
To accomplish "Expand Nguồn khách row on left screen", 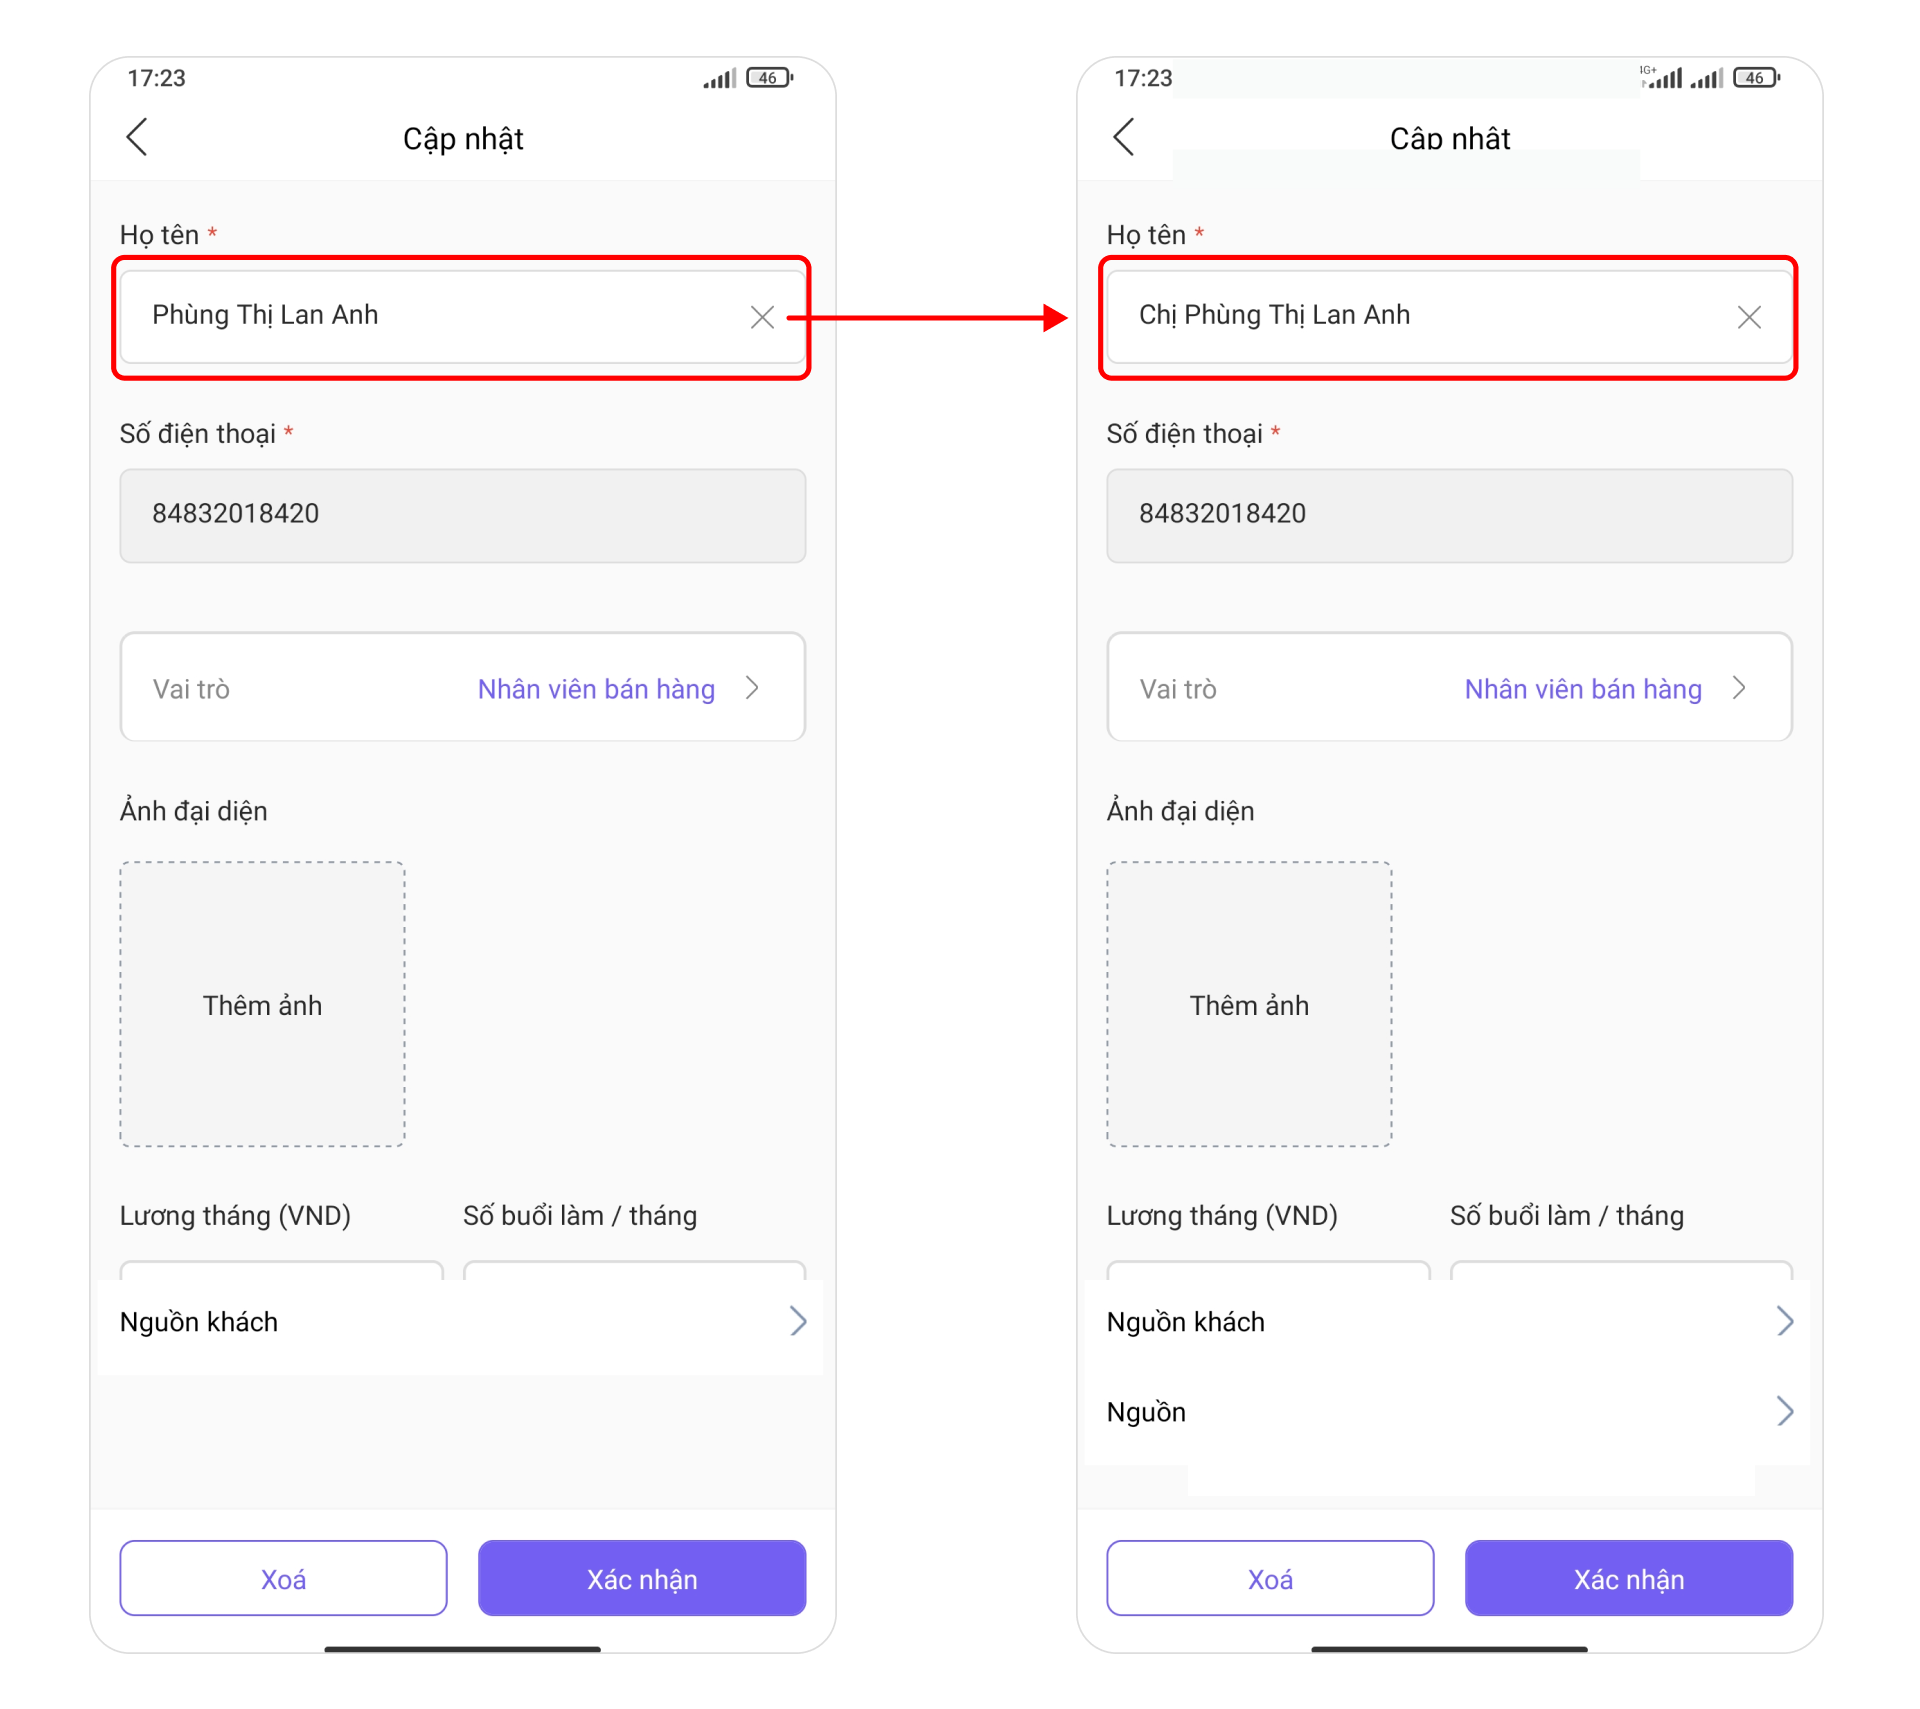I will (463, 1322).
